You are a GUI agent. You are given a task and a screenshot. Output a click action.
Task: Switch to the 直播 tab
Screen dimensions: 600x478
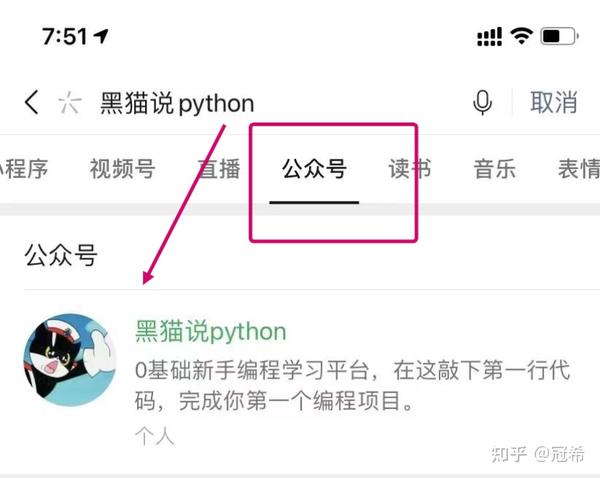[x=218, y=169]
